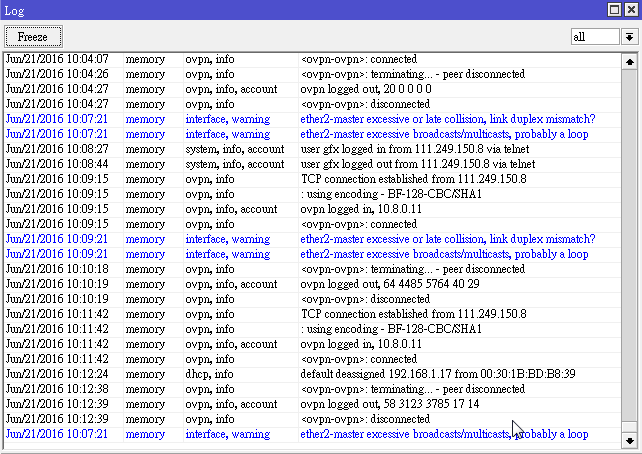Select the 10:04:07 connected log entry

point(313,59)
